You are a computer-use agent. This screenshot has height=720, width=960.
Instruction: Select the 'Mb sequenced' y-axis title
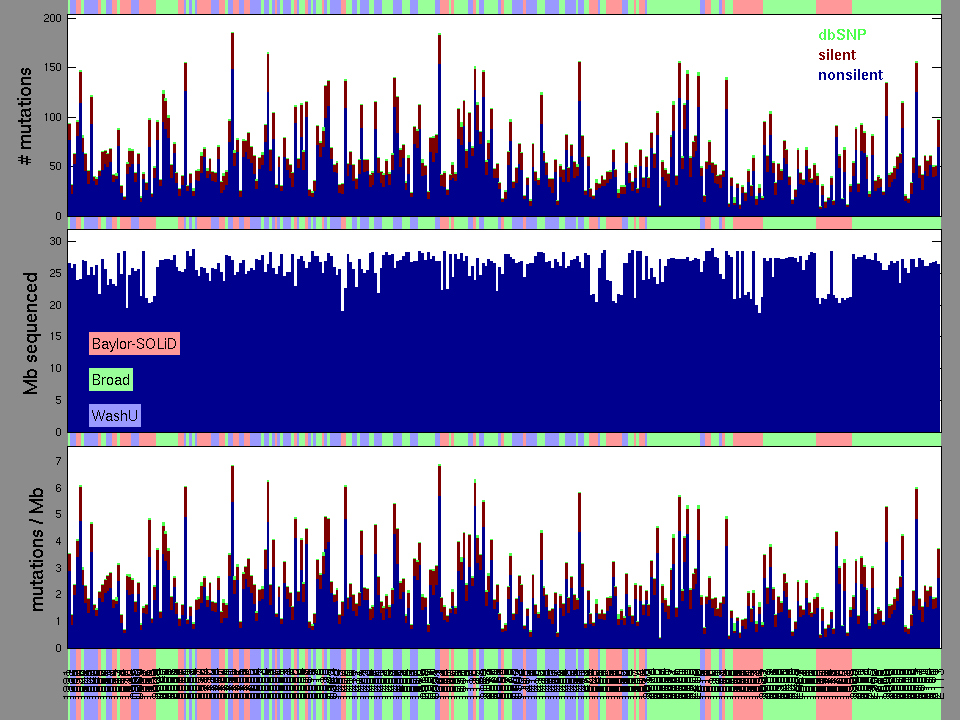coord(31,332)
